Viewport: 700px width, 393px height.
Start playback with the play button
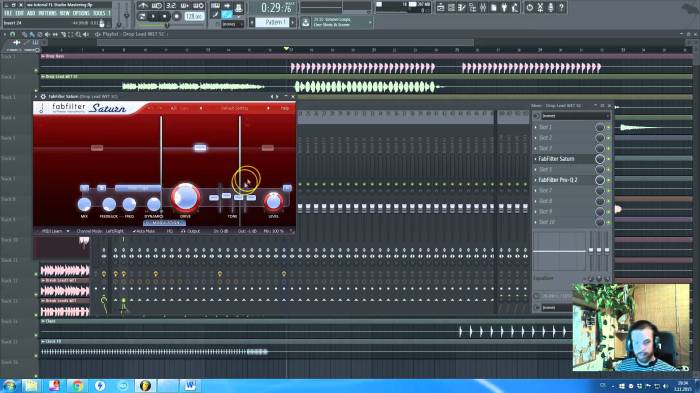click(154, 17)
